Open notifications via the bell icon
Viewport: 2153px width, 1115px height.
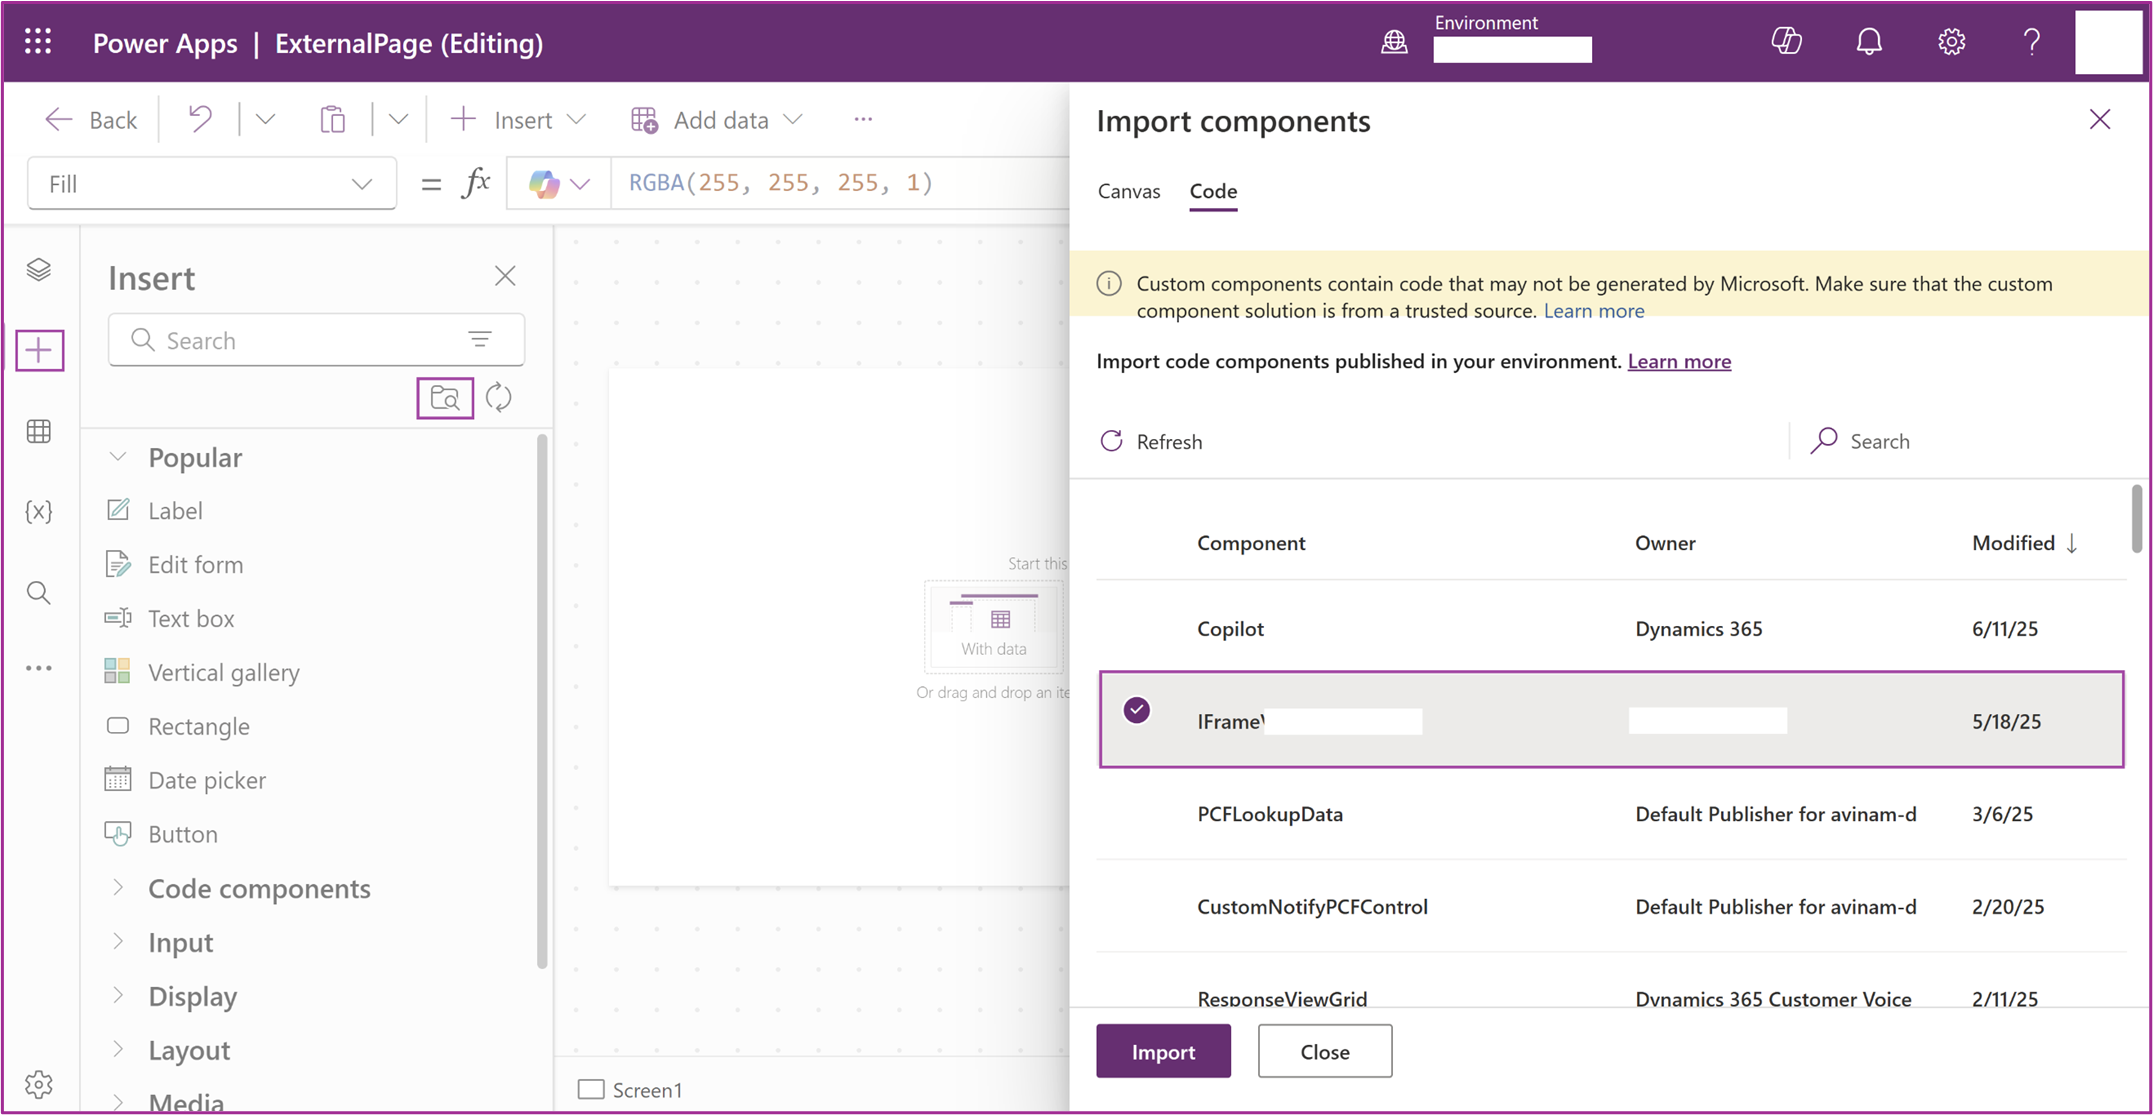tap(1868, 42)
